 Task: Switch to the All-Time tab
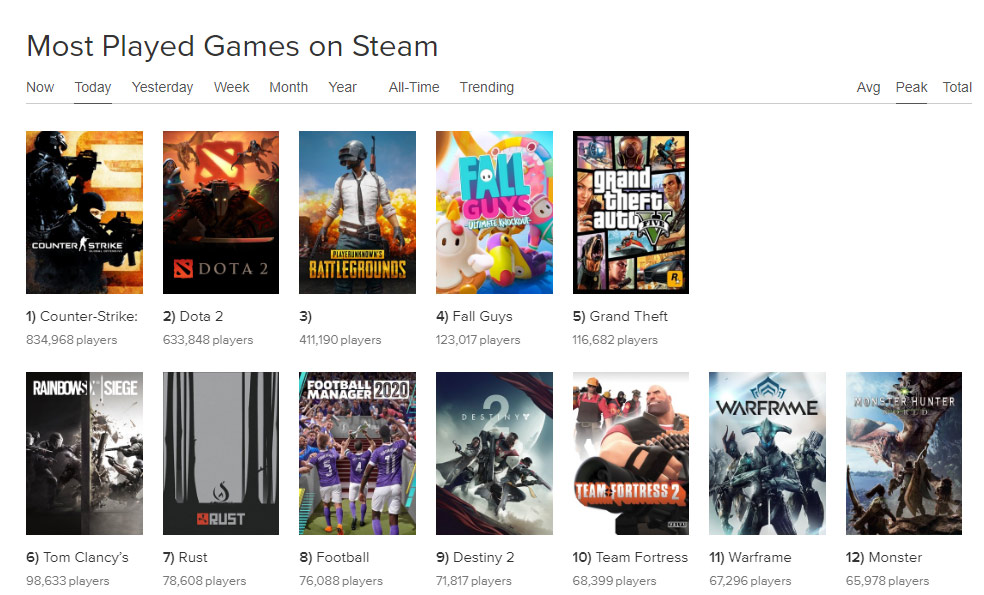tap(414, 87)
